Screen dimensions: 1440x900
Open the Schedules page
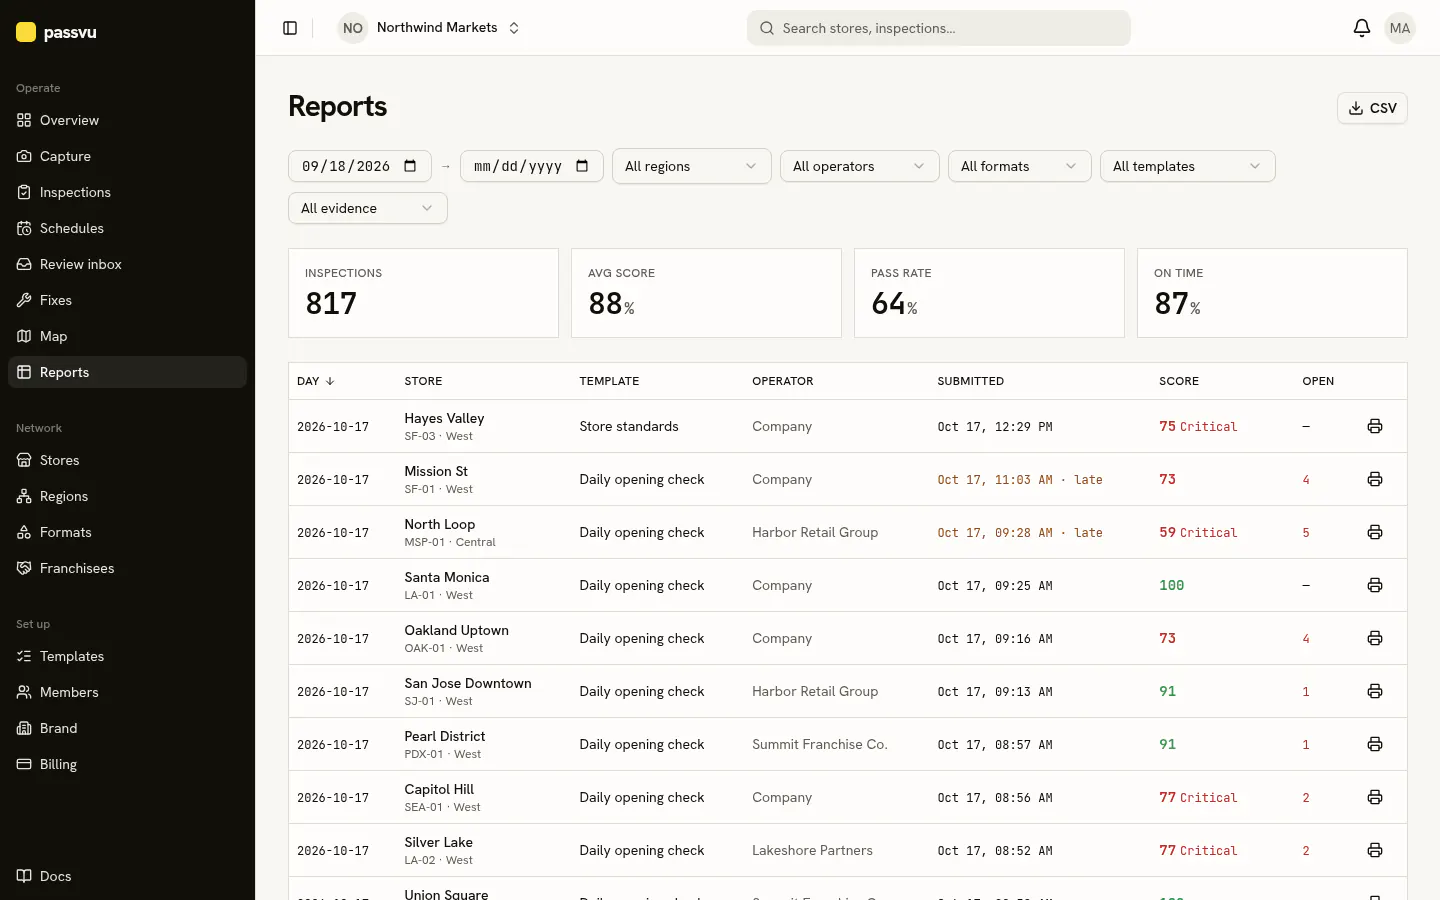pos(127,228)
